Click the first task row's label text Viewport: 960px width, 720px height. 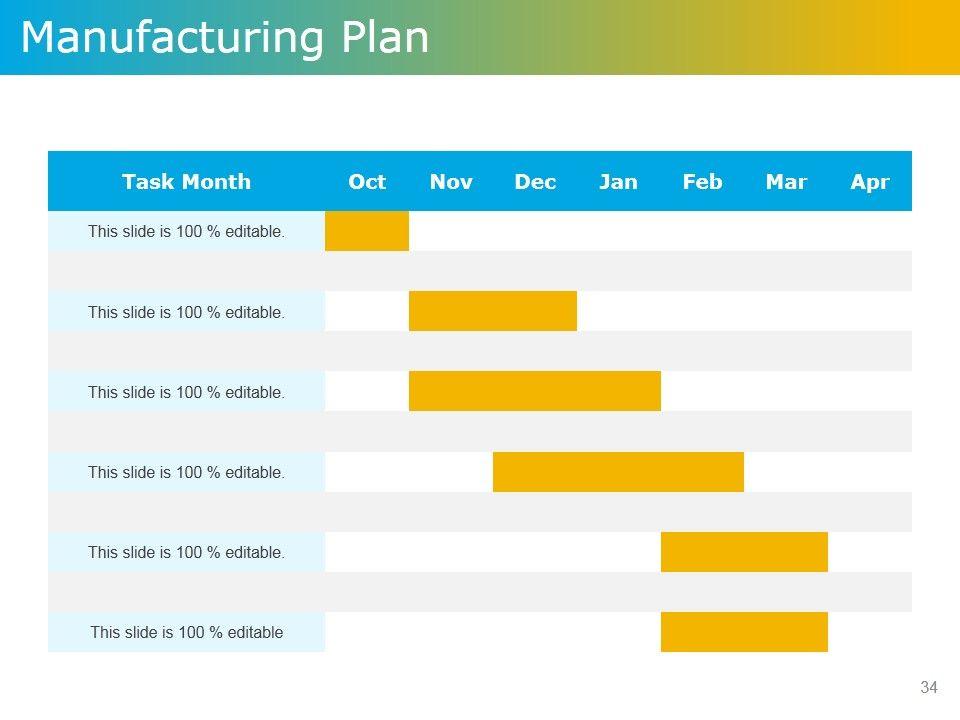click(186, 231)
